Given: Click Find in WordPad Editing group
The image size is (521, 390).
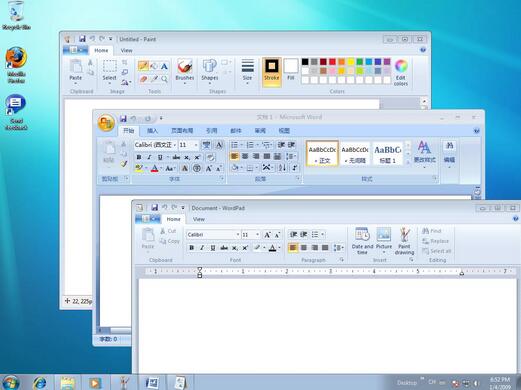Looking at the screenshot, I should (x=432, y=231).
